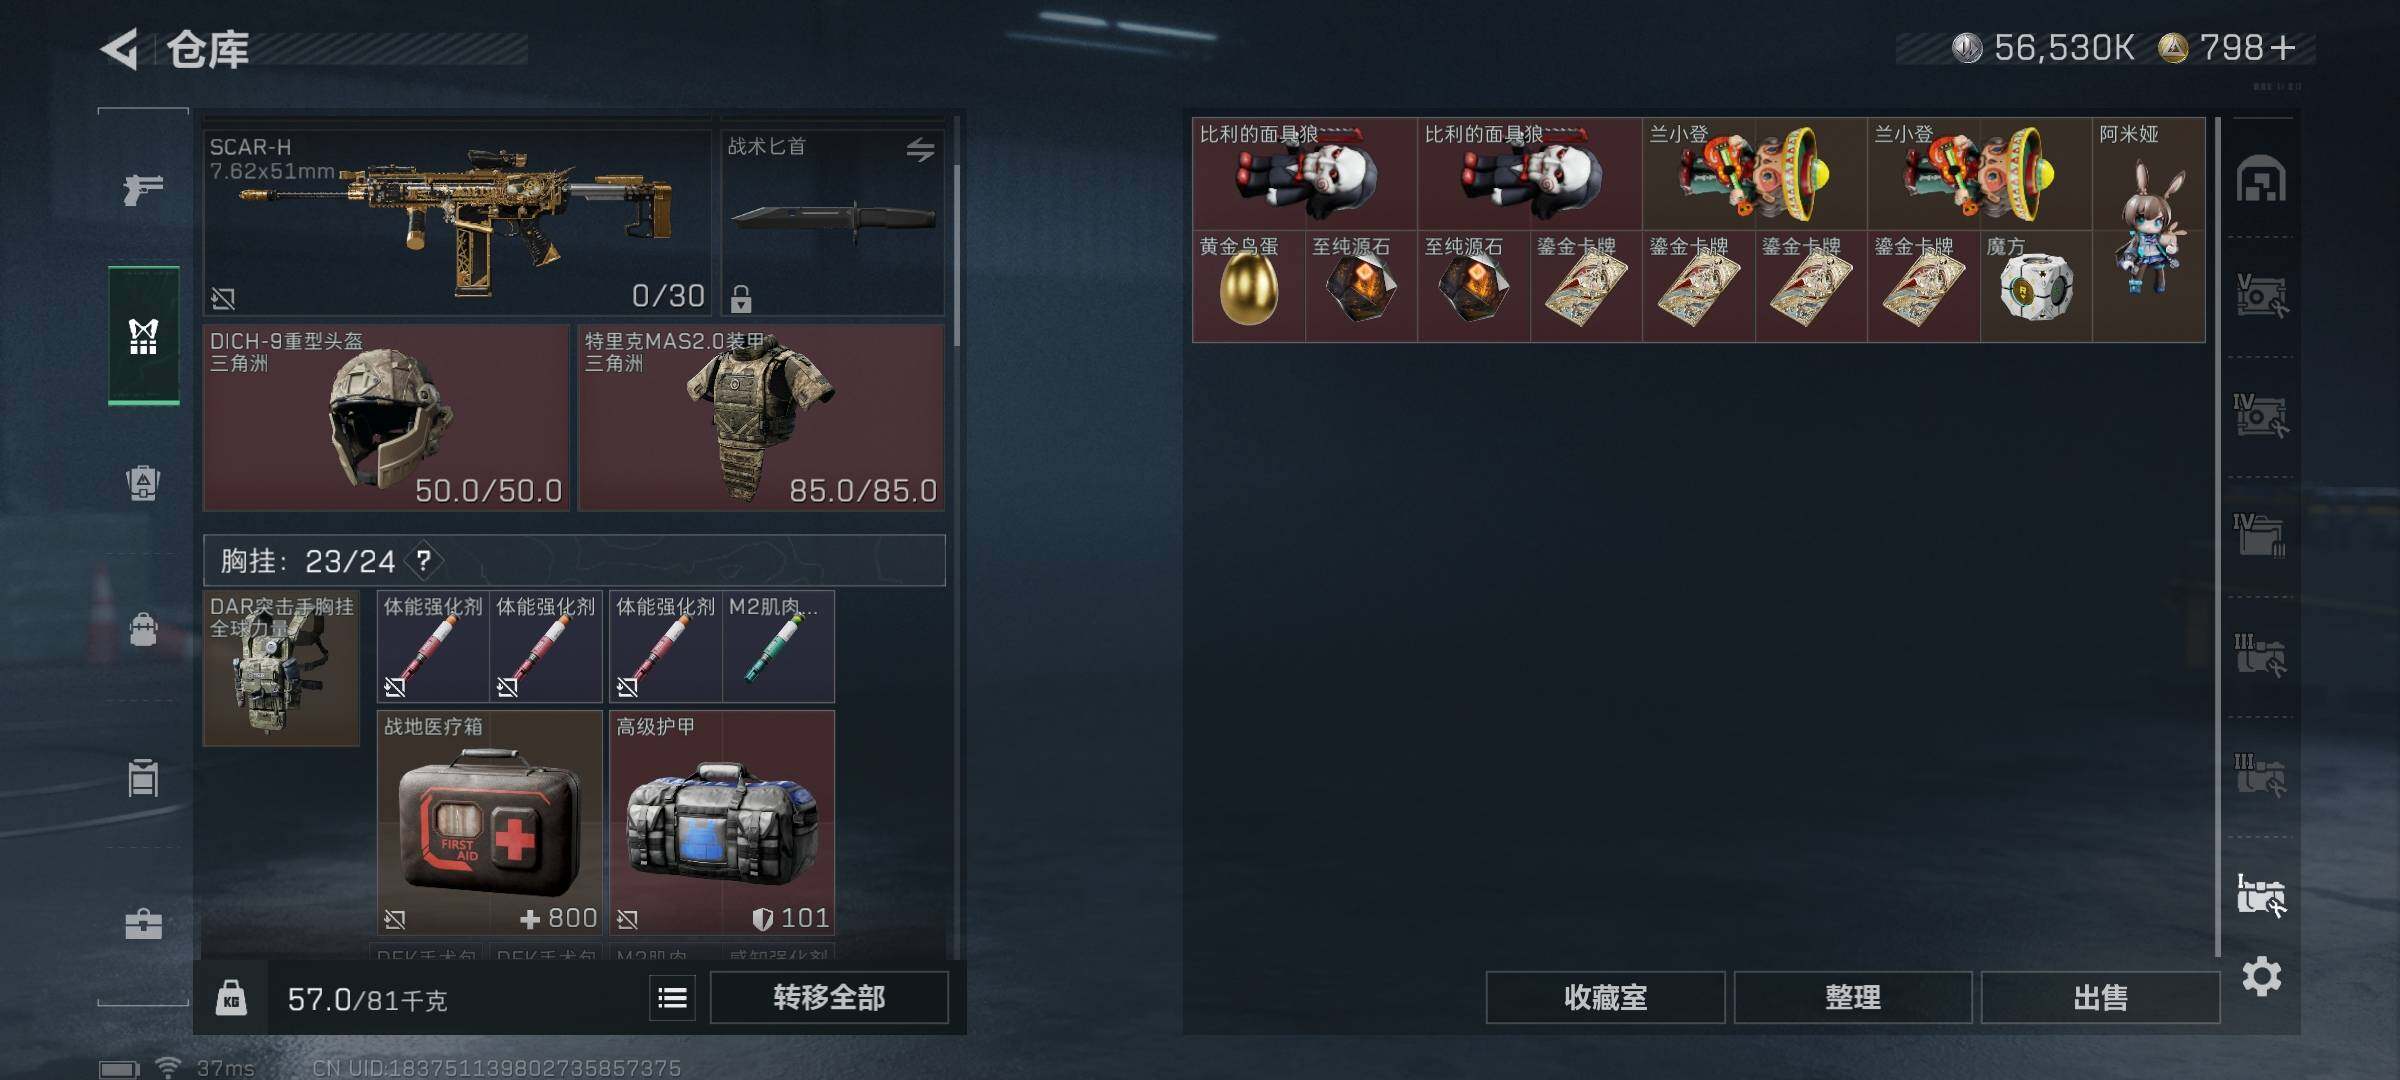Go back using the arrow beside 仓库

[119, 49]
